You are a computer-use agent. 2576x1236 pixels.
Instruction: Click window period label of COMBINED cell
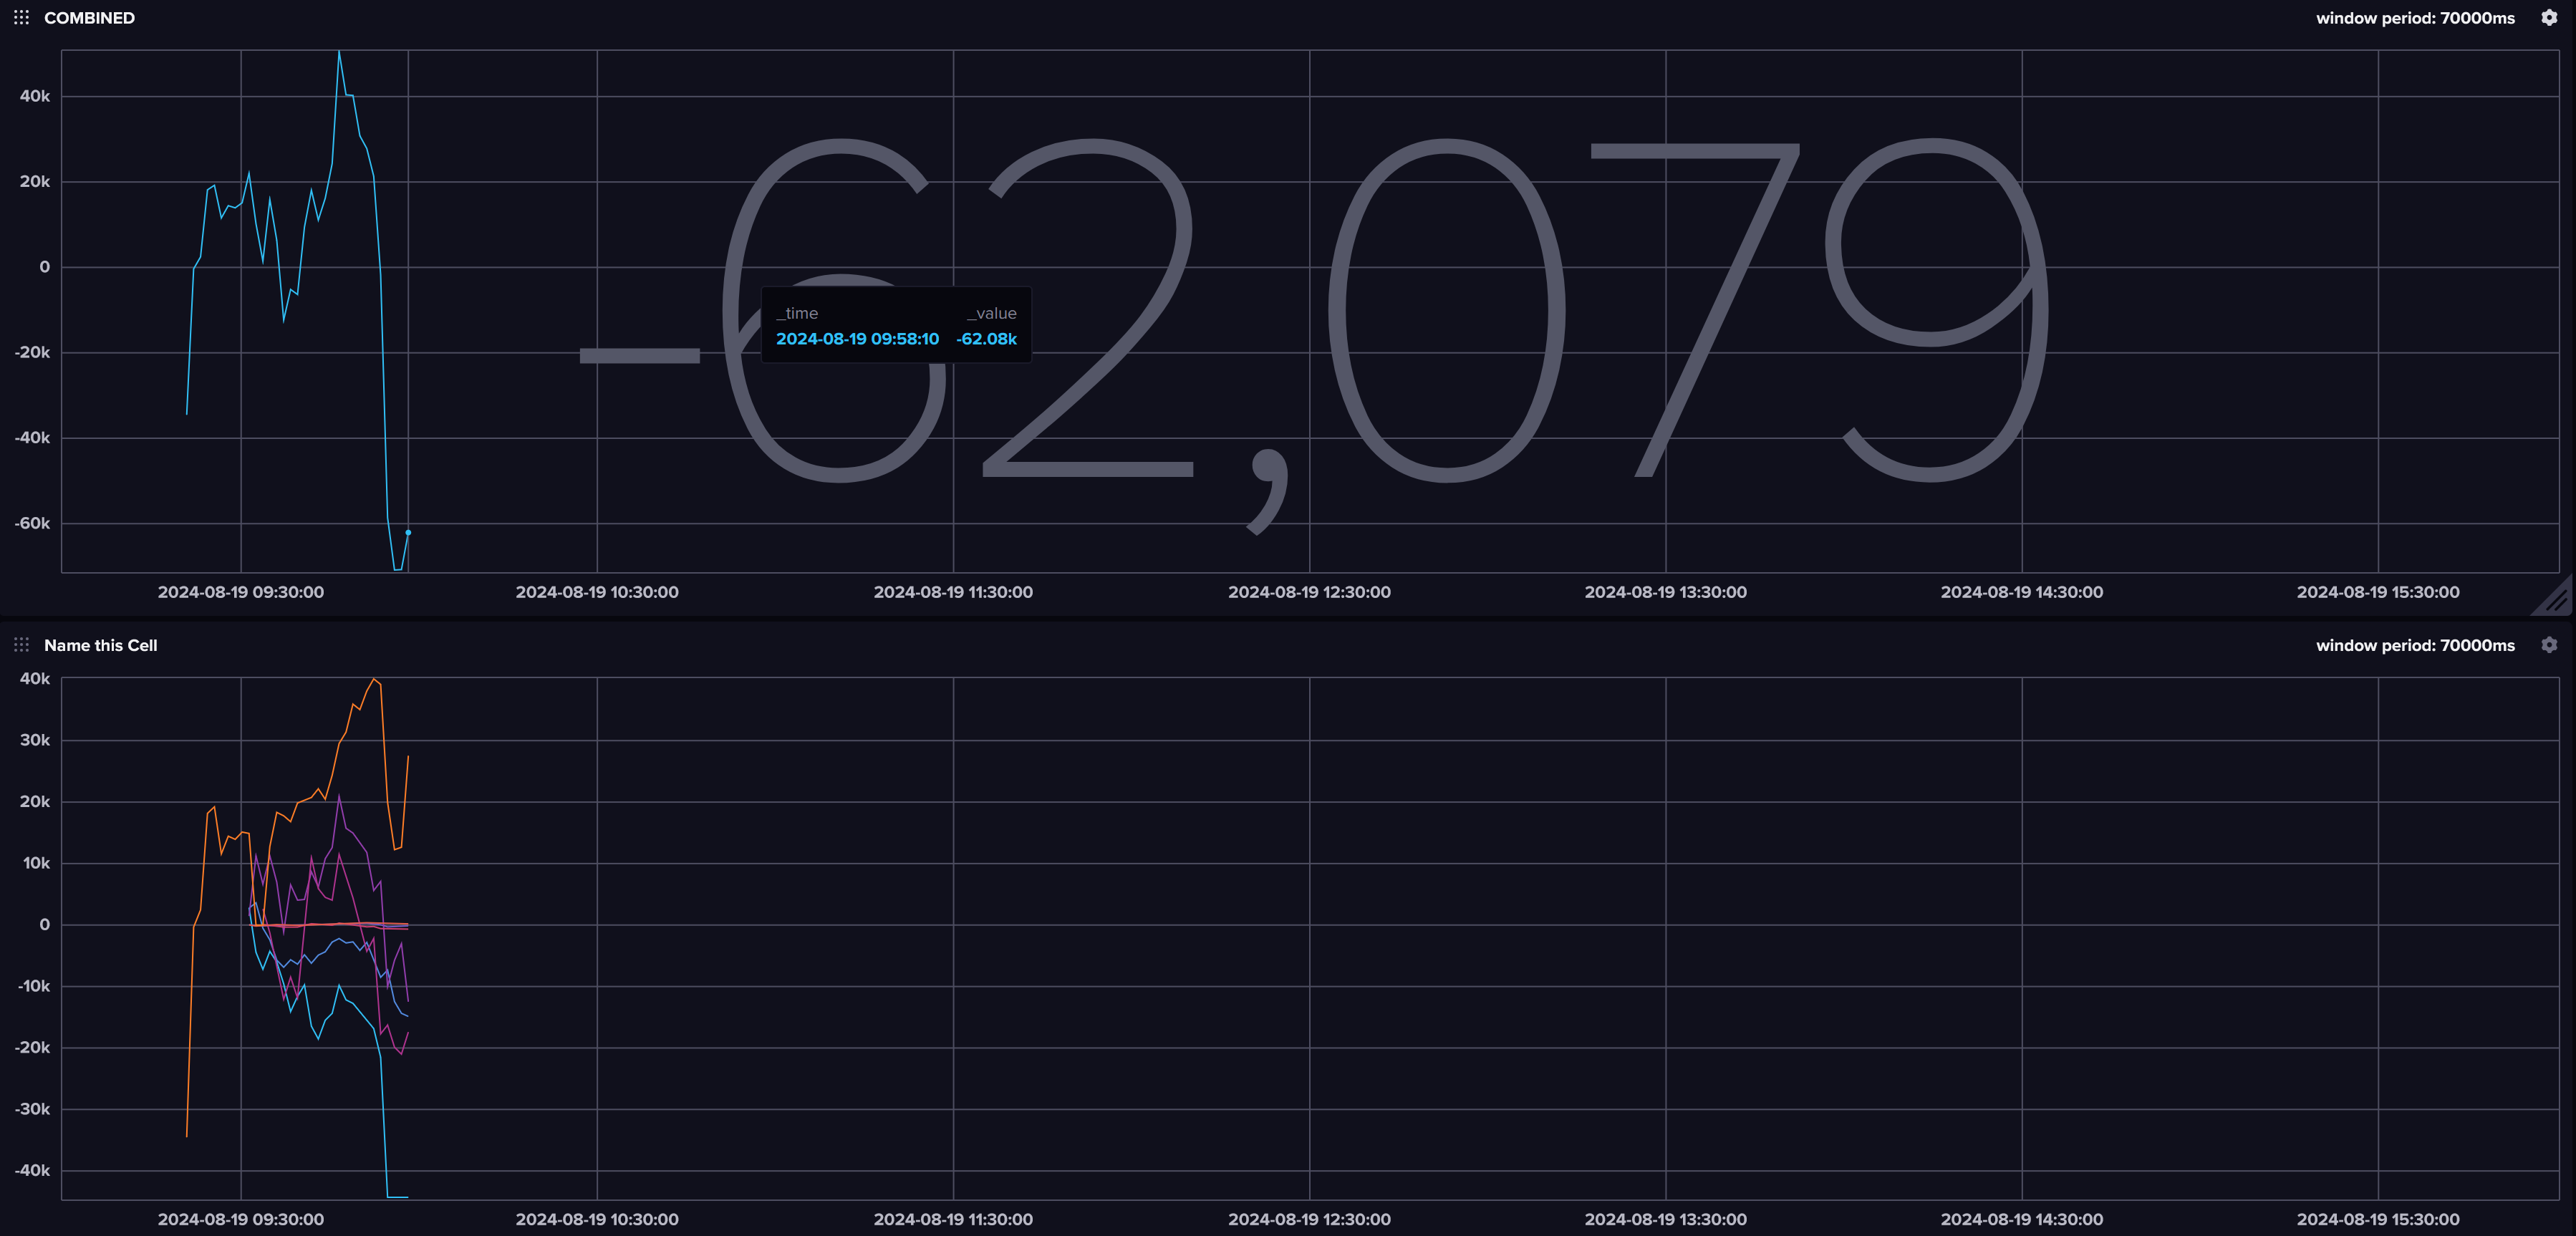[2415, 18]
